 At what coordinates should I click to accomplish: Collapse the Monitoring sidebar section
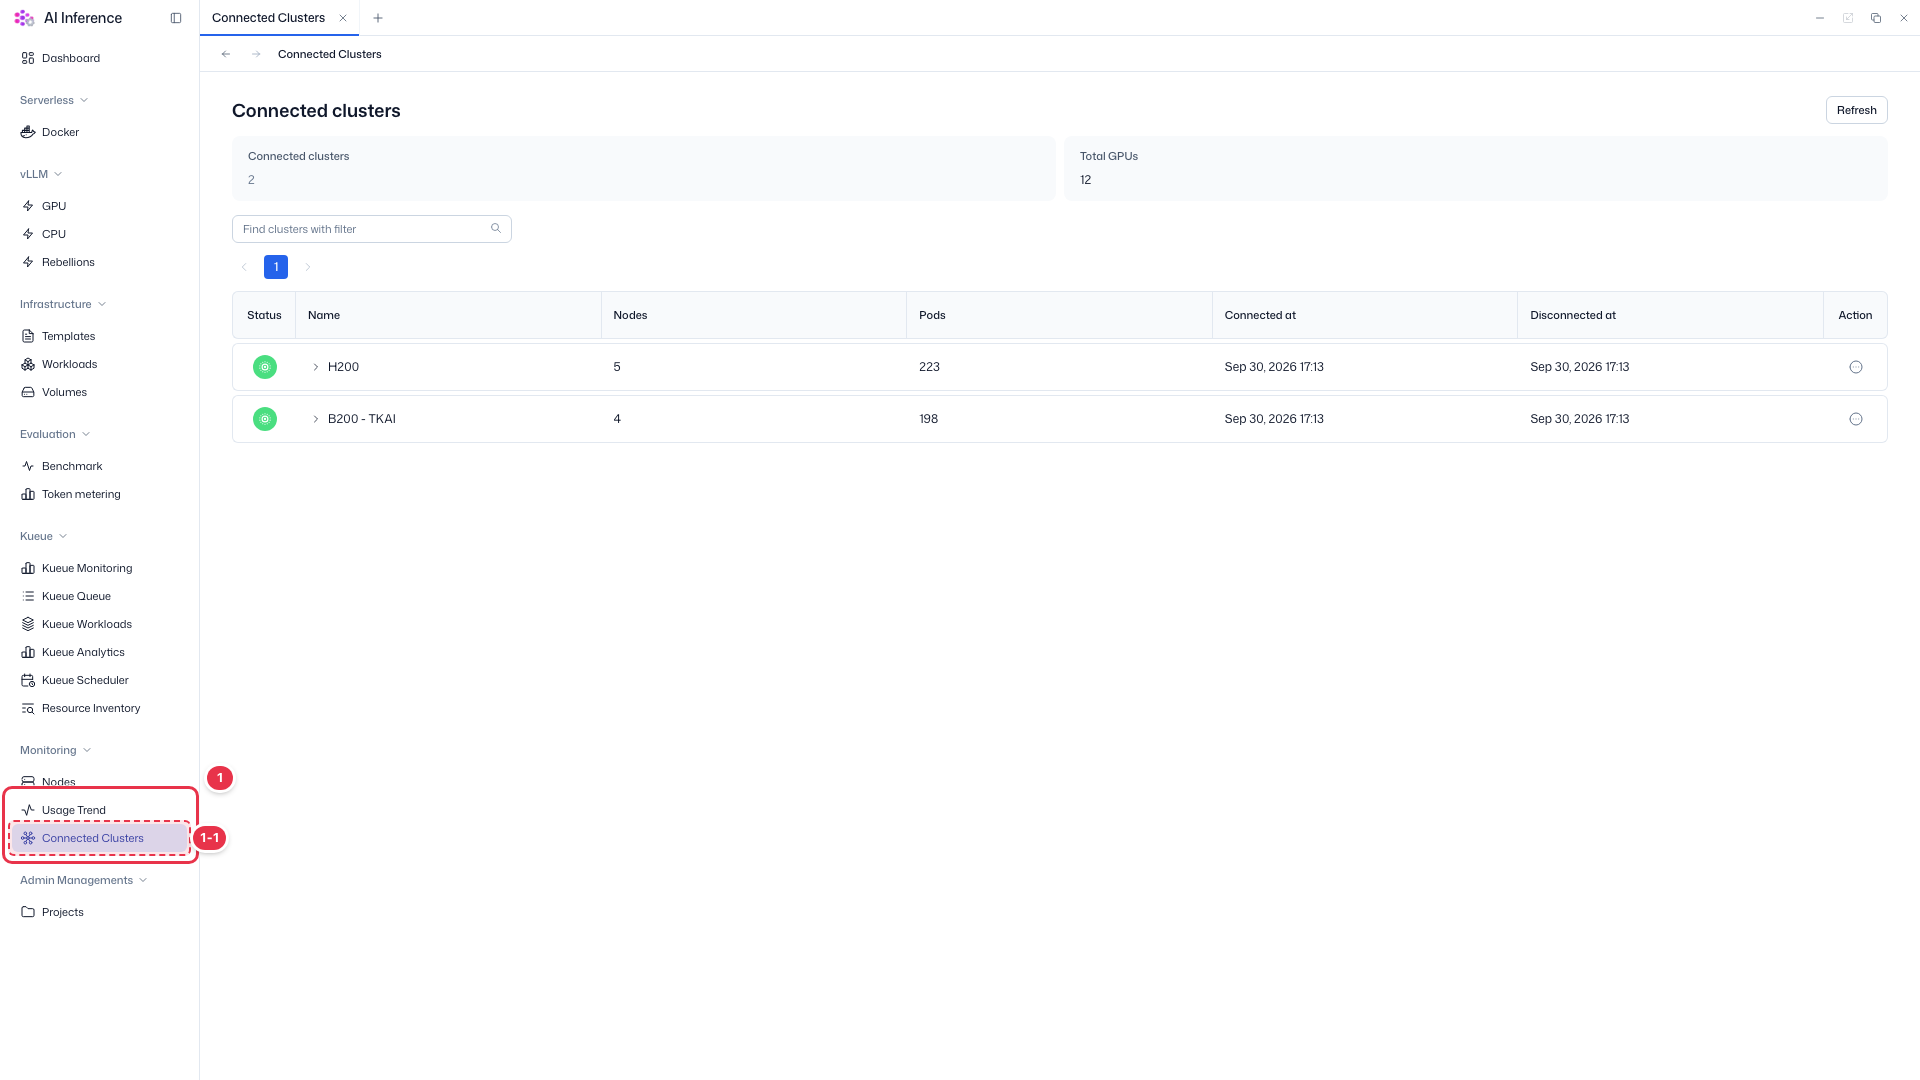56,750
